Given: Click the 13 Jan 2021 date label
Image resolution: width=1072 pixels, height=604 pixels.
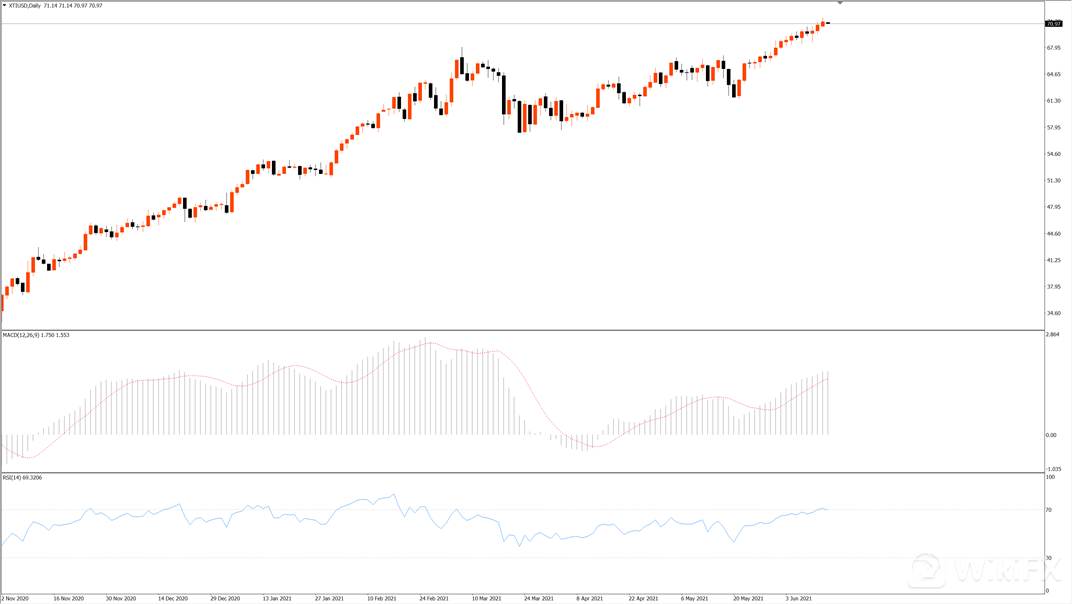Looking at the screenshot, I should [277, 598].
